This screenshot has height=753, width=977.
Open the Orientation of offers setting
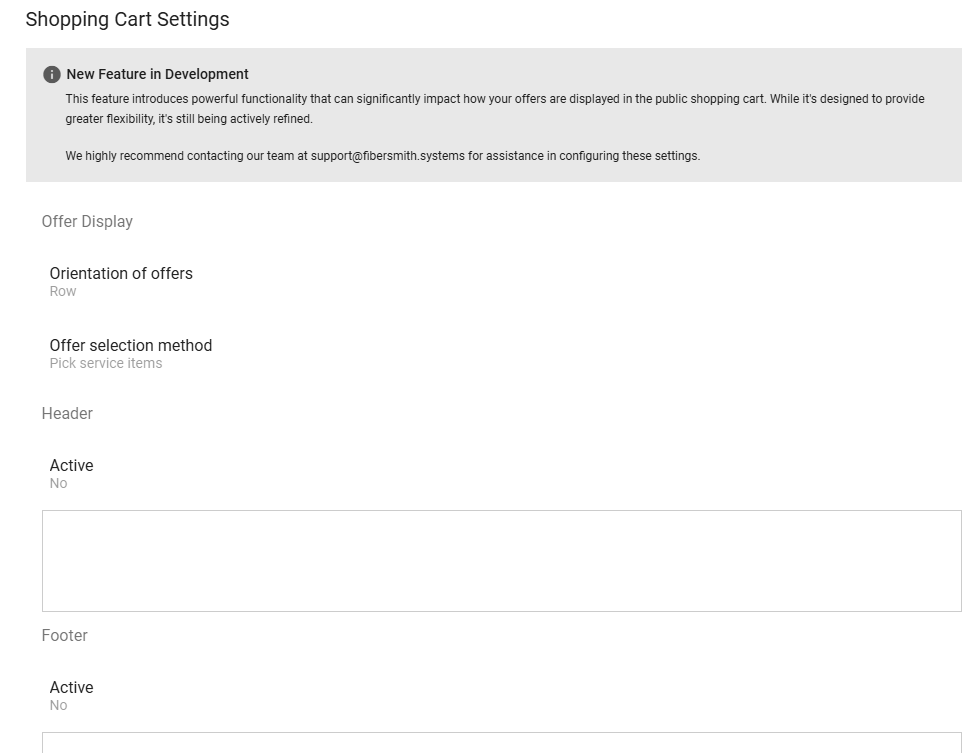click(121, 274)
